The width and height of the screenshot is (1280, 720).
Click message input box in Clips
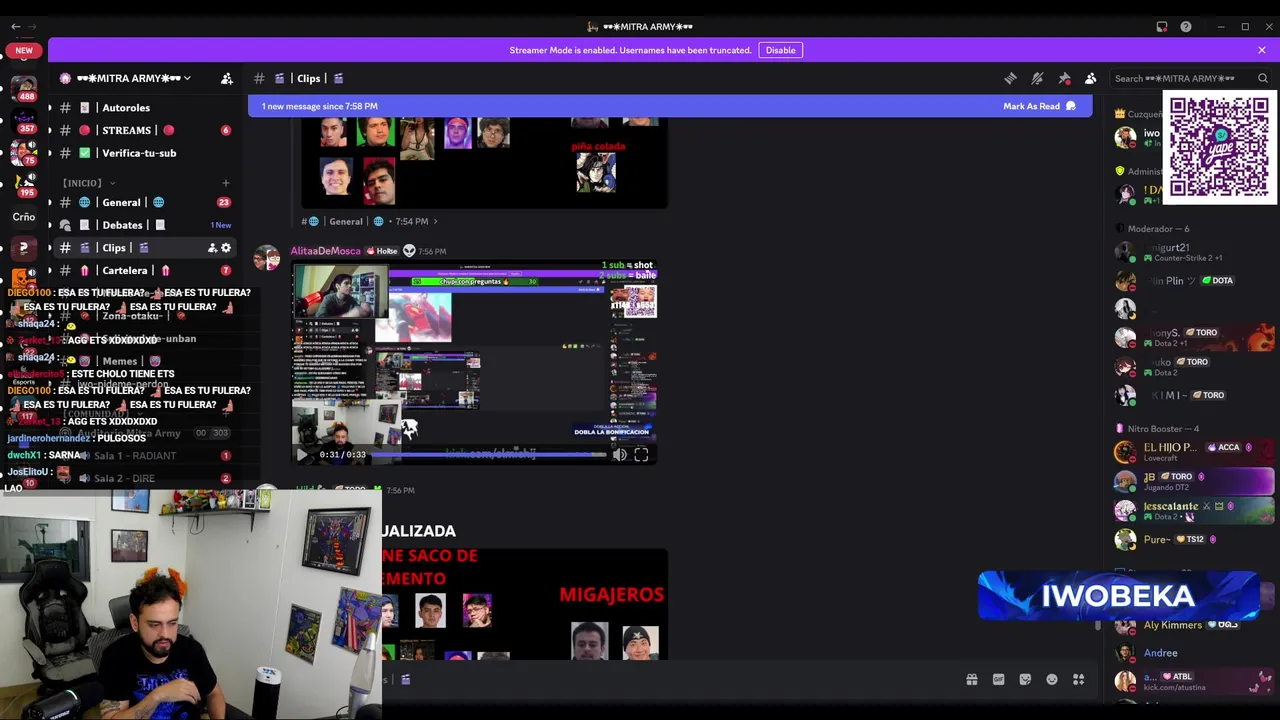[670, 680]
